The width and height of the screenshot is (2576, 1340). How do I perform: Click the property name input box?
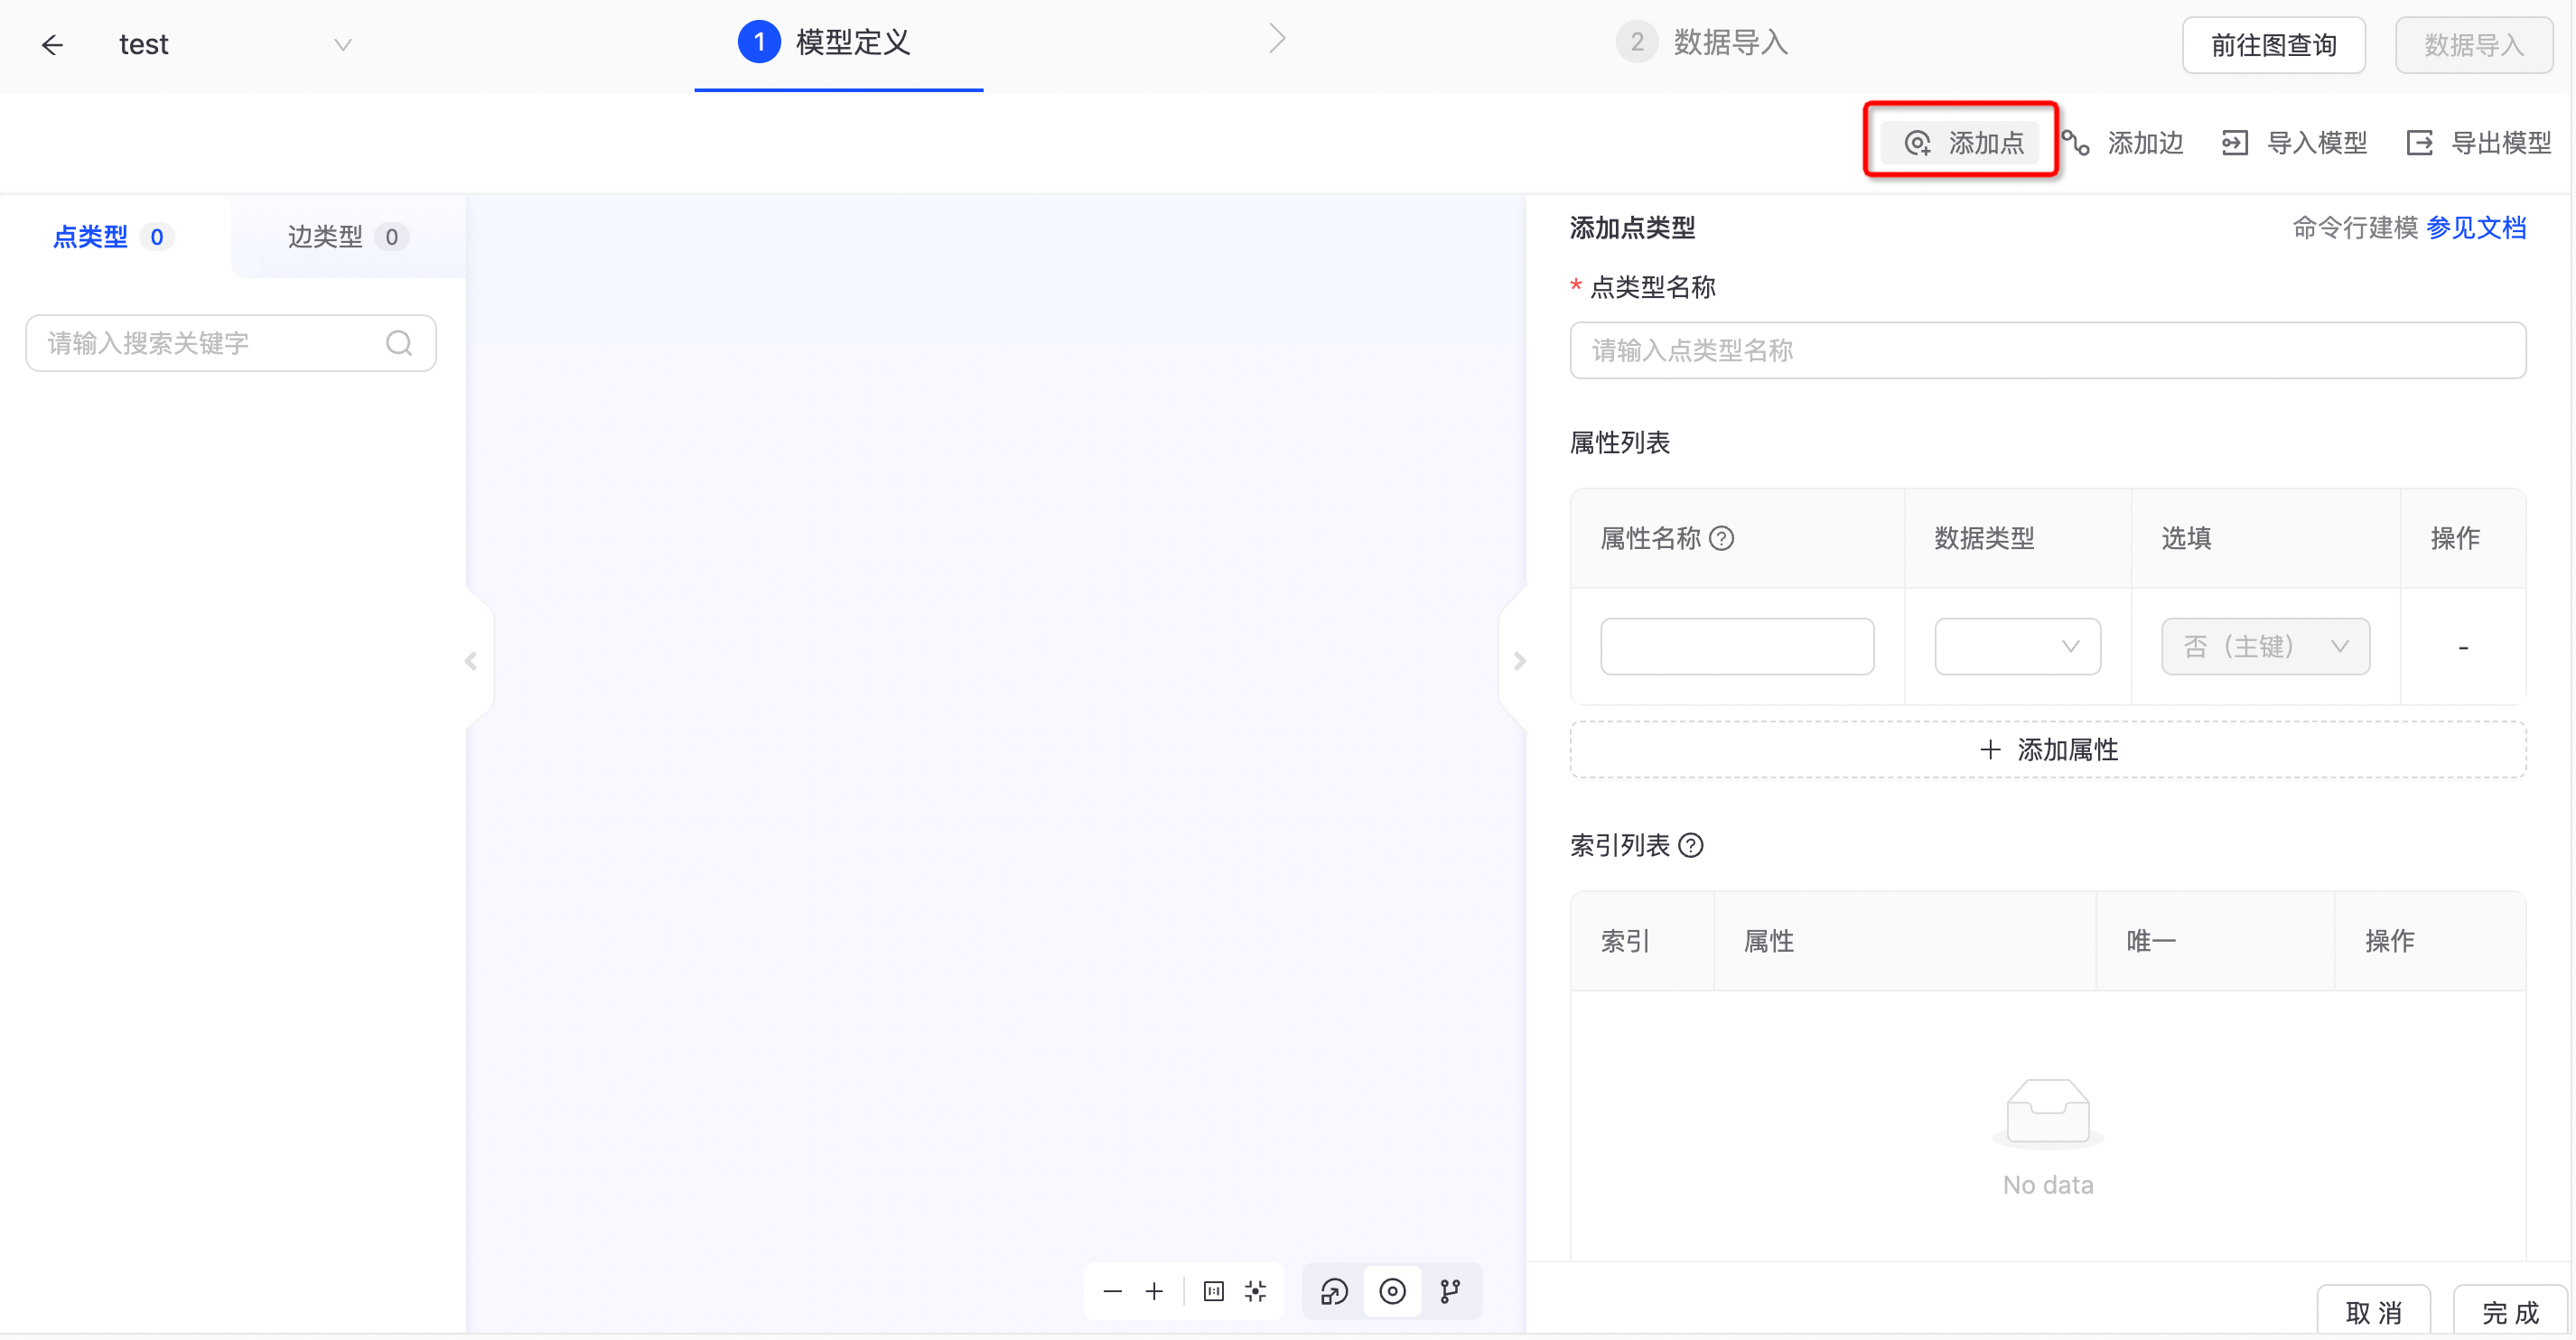[x=1737, y=646]
